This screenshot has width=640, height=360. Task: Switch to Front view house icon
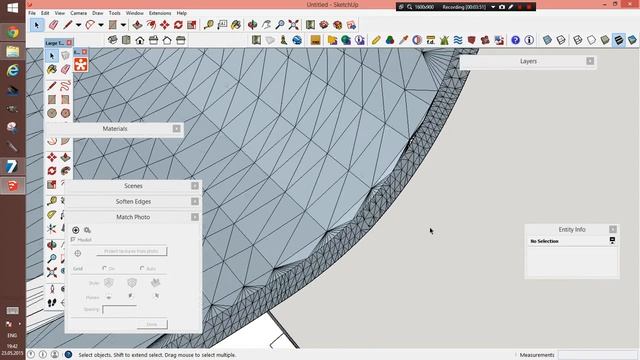(x=140, y=40)
